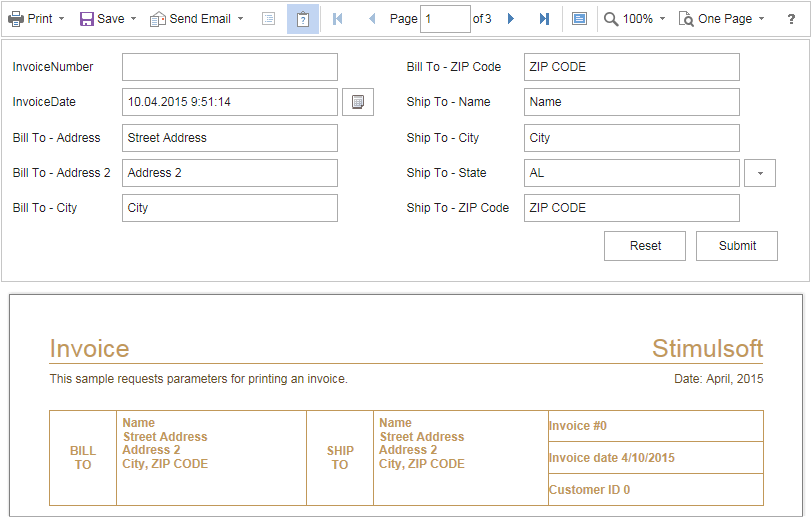Screen dimensions: 811x517
Task: Jump to the last page
Action: coord(544,19)
